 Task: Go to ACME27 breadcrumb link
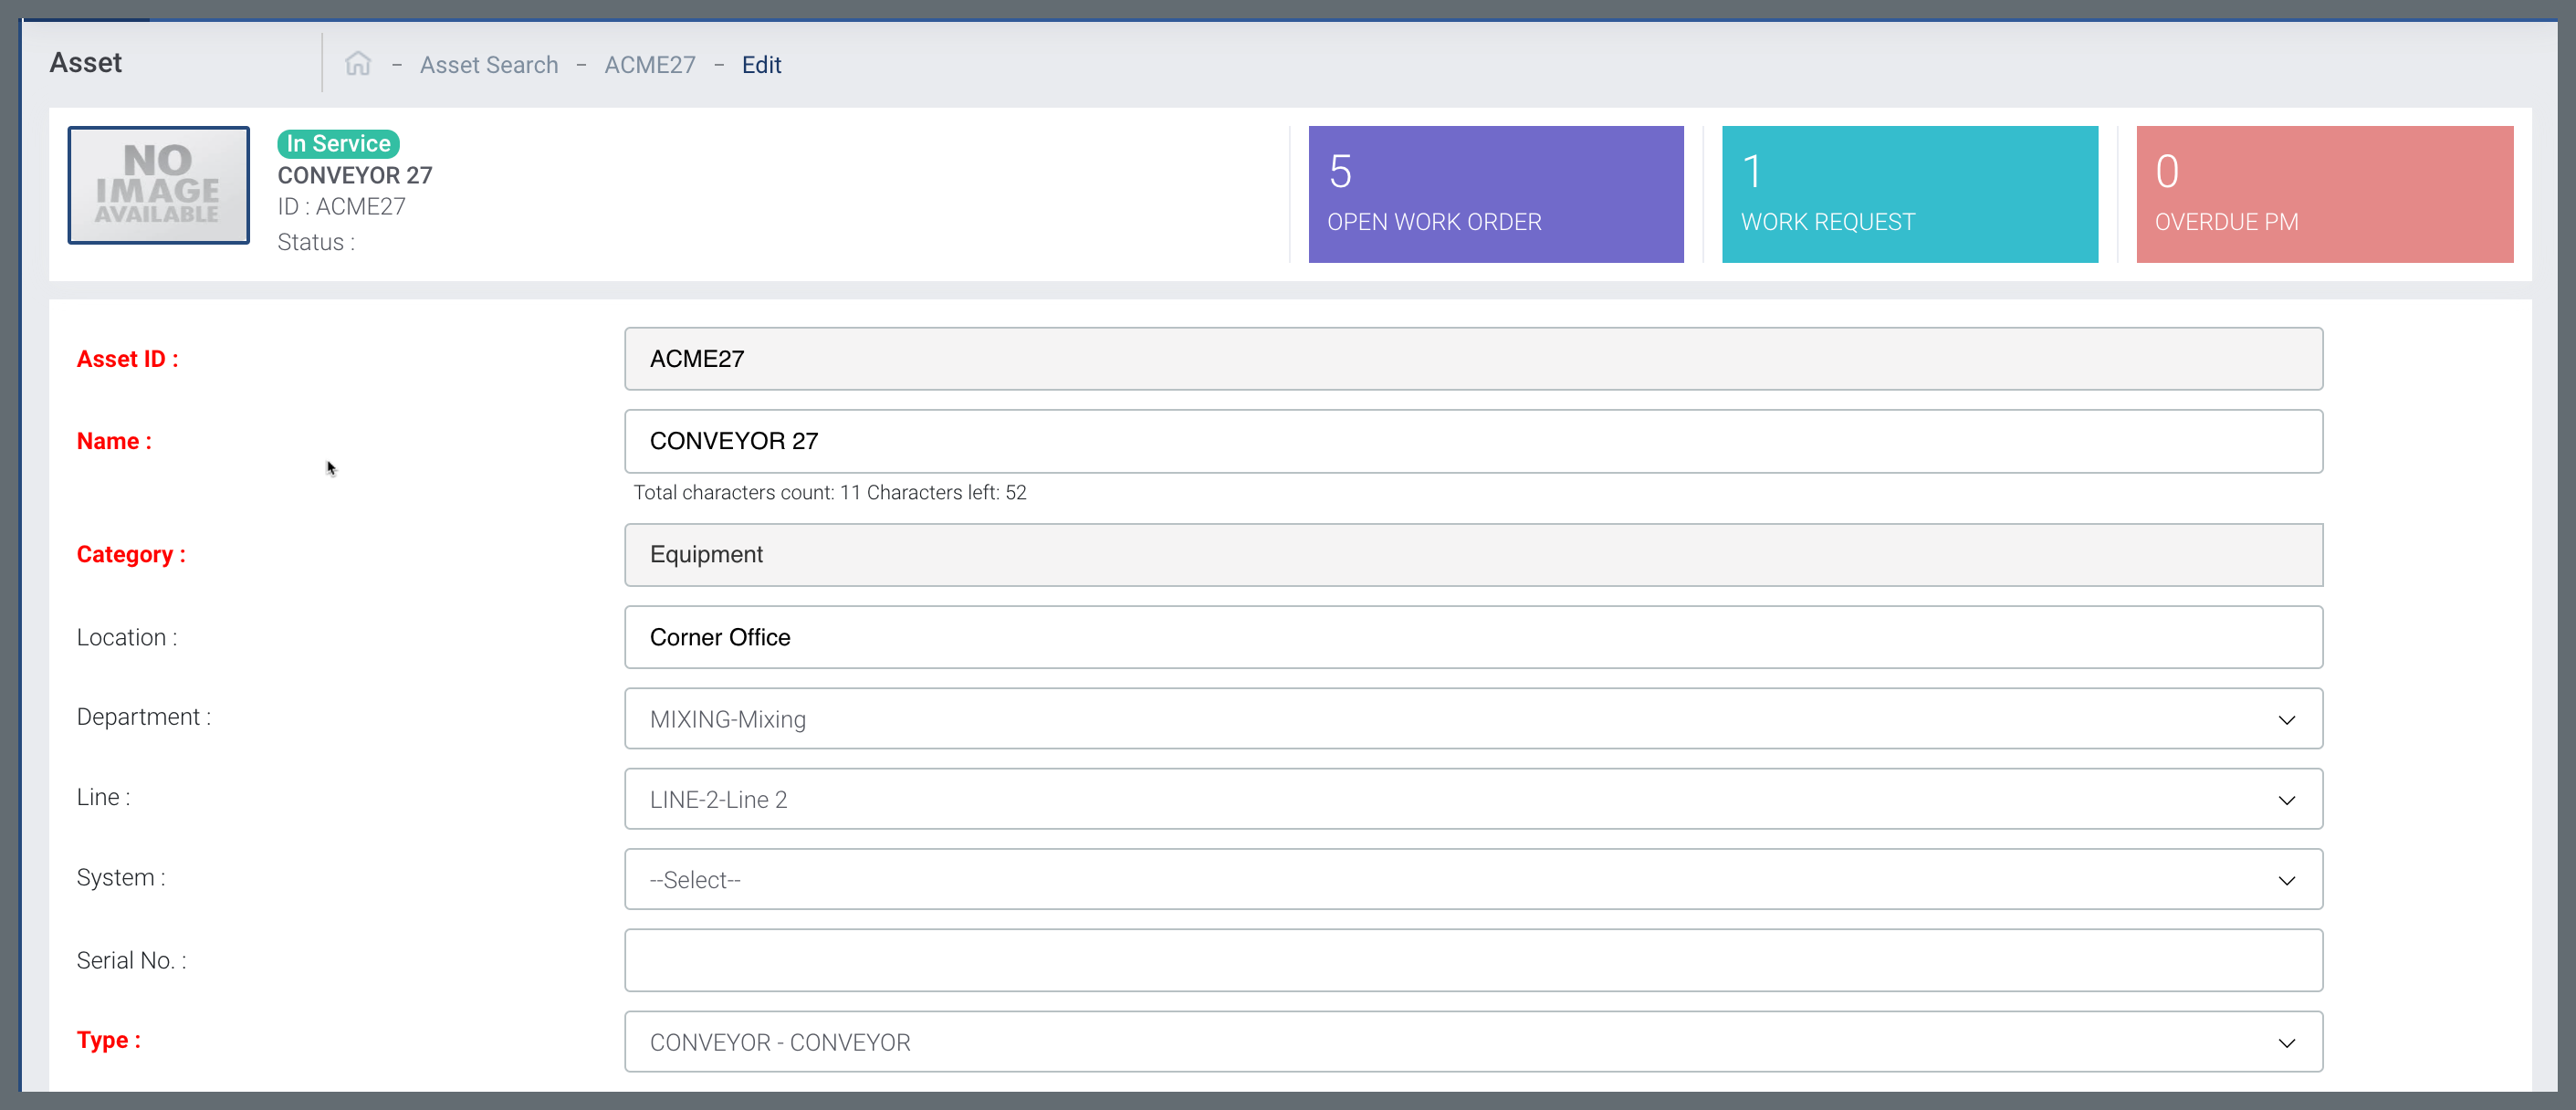[x=649, y=65]
